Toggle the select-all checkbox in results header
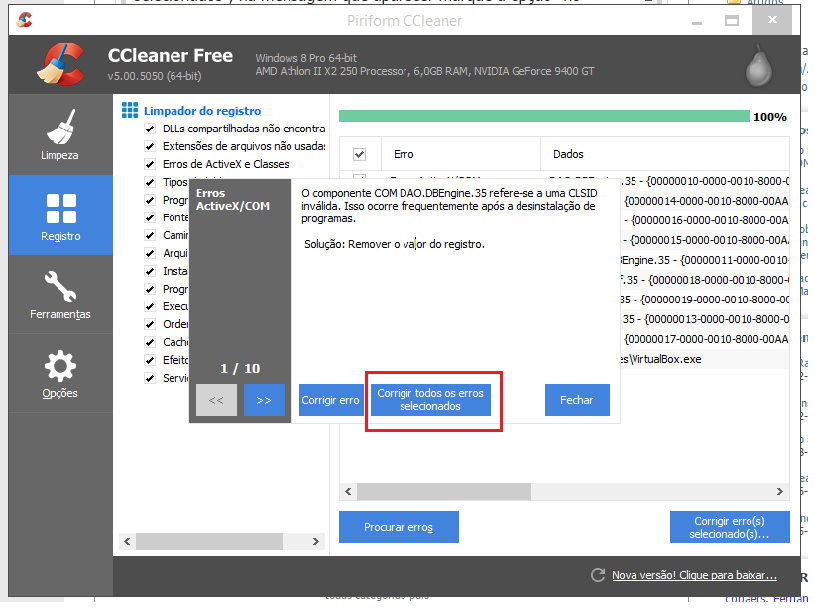 pyautogui.click(x=359, y=154)
